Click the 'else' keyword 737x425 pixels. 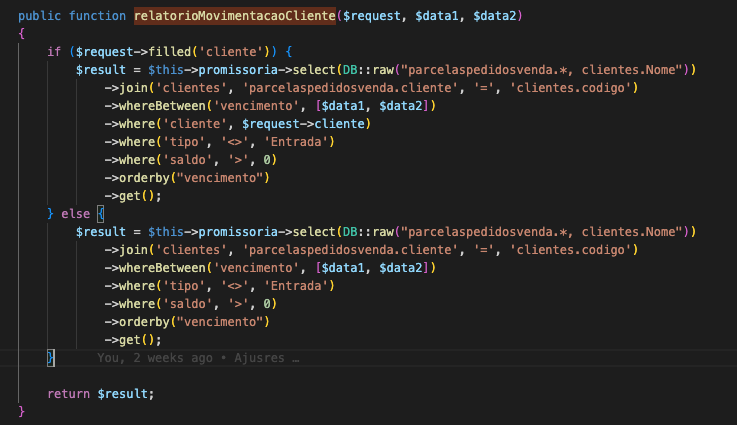[76, 213]
